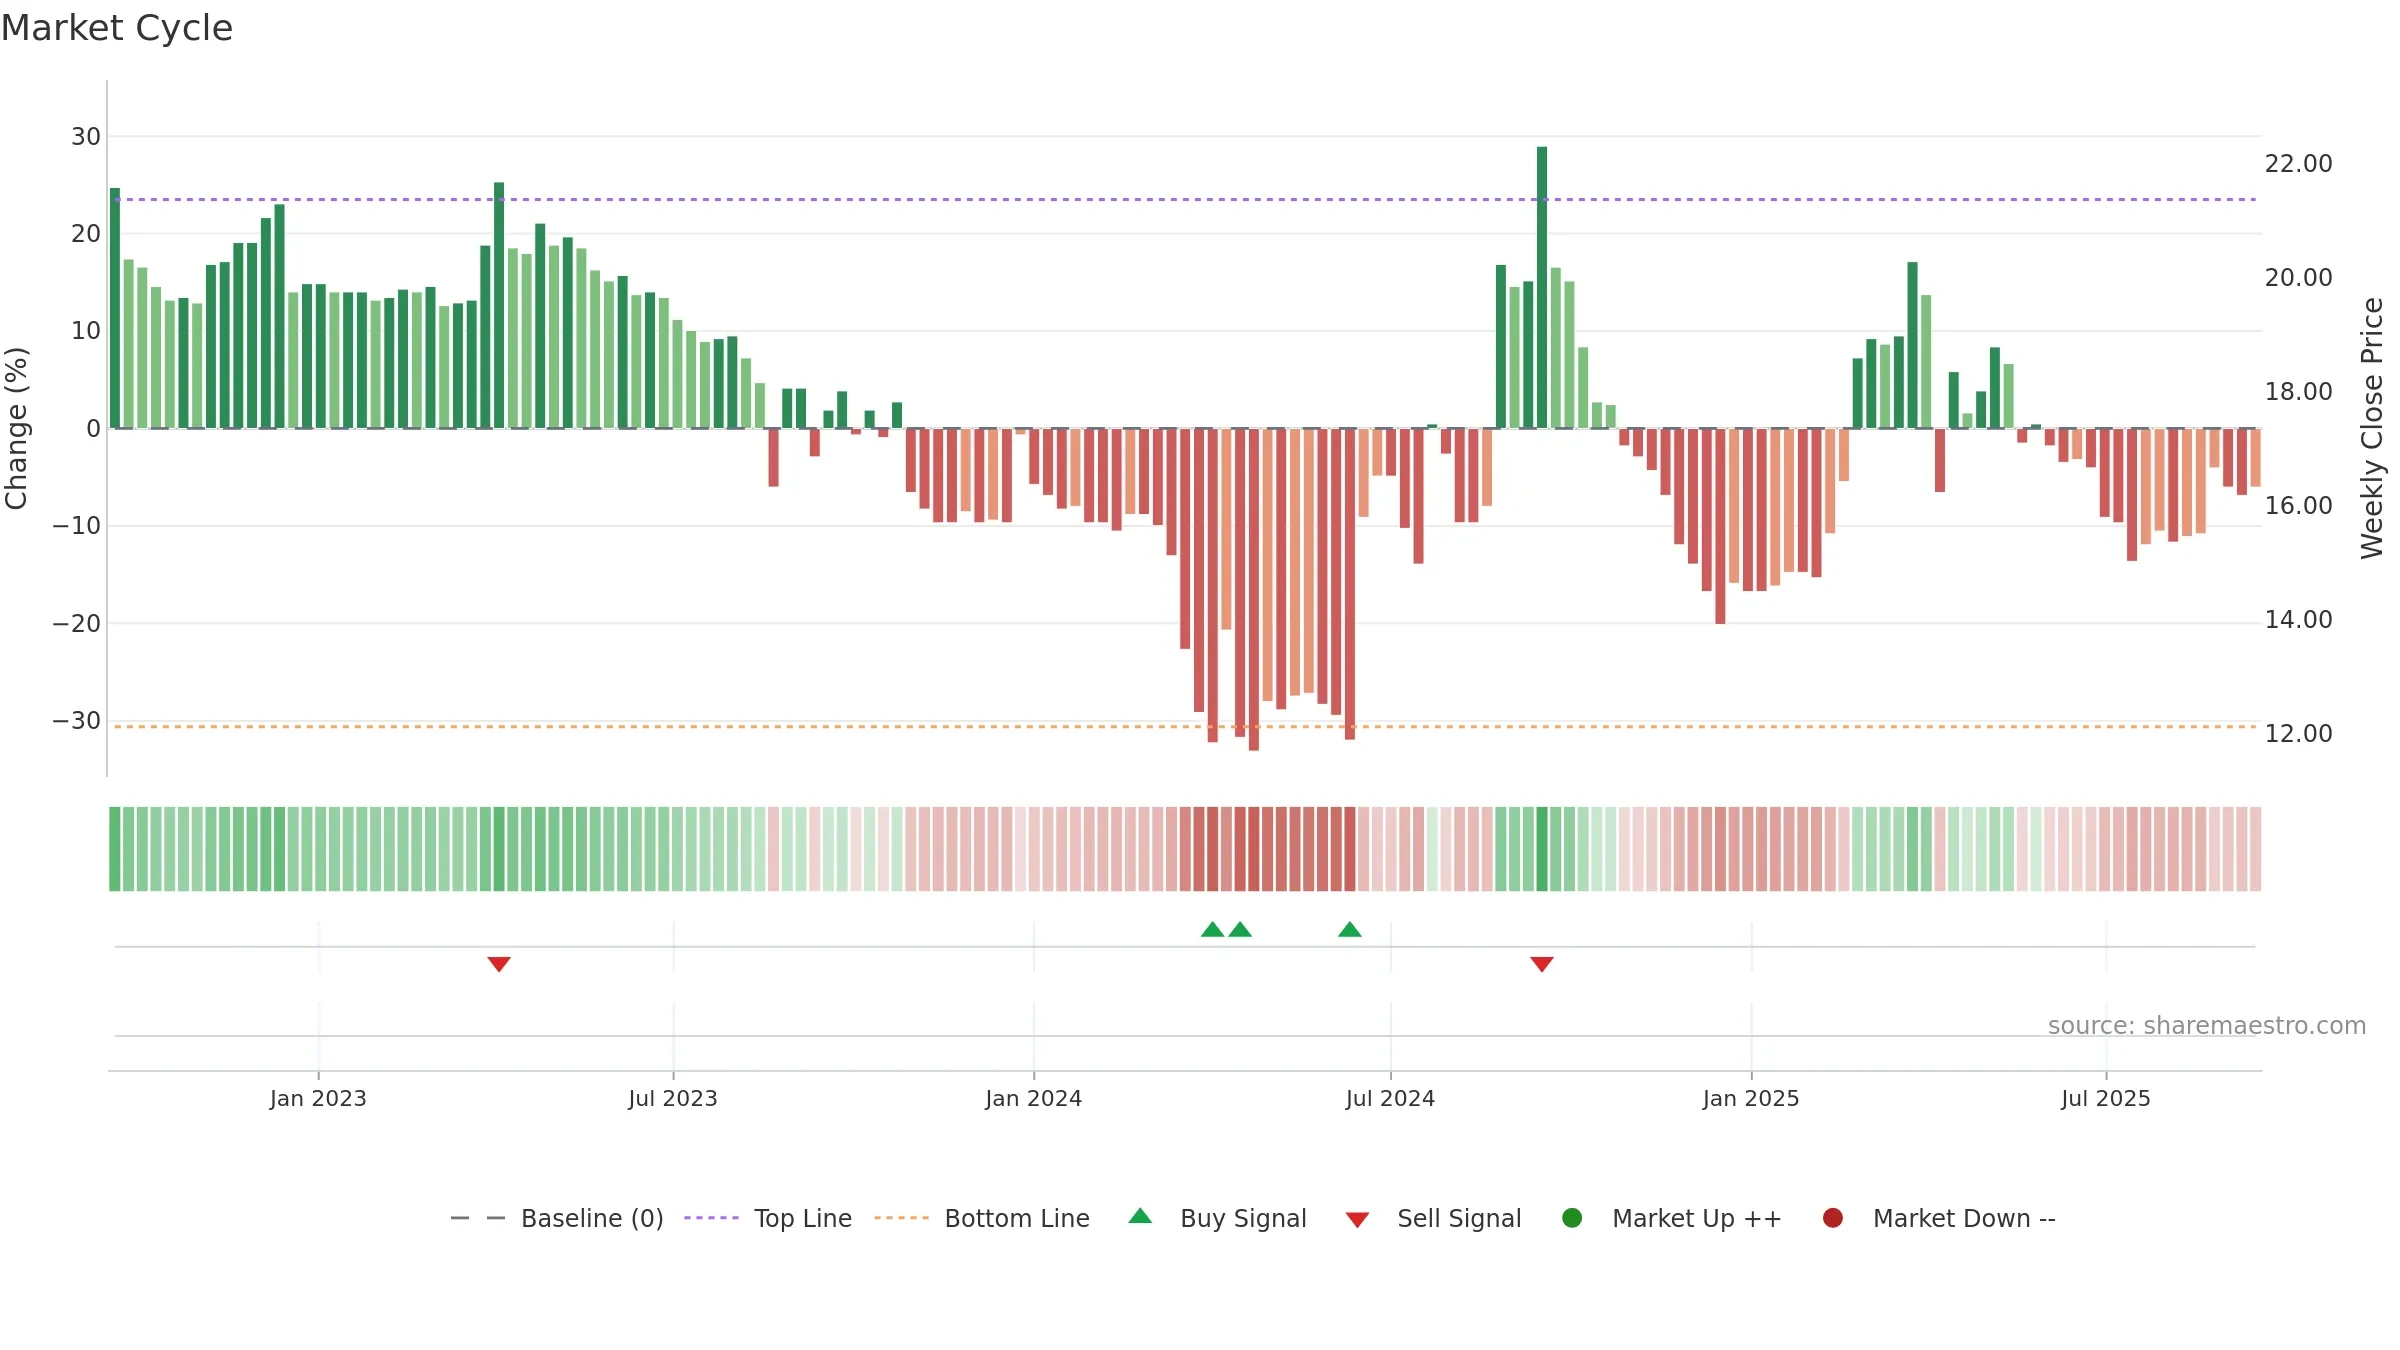Click the lowest red bar near −33%
The width and height of the screenshot is (2400, 1350).
(x=1254, y=589)
